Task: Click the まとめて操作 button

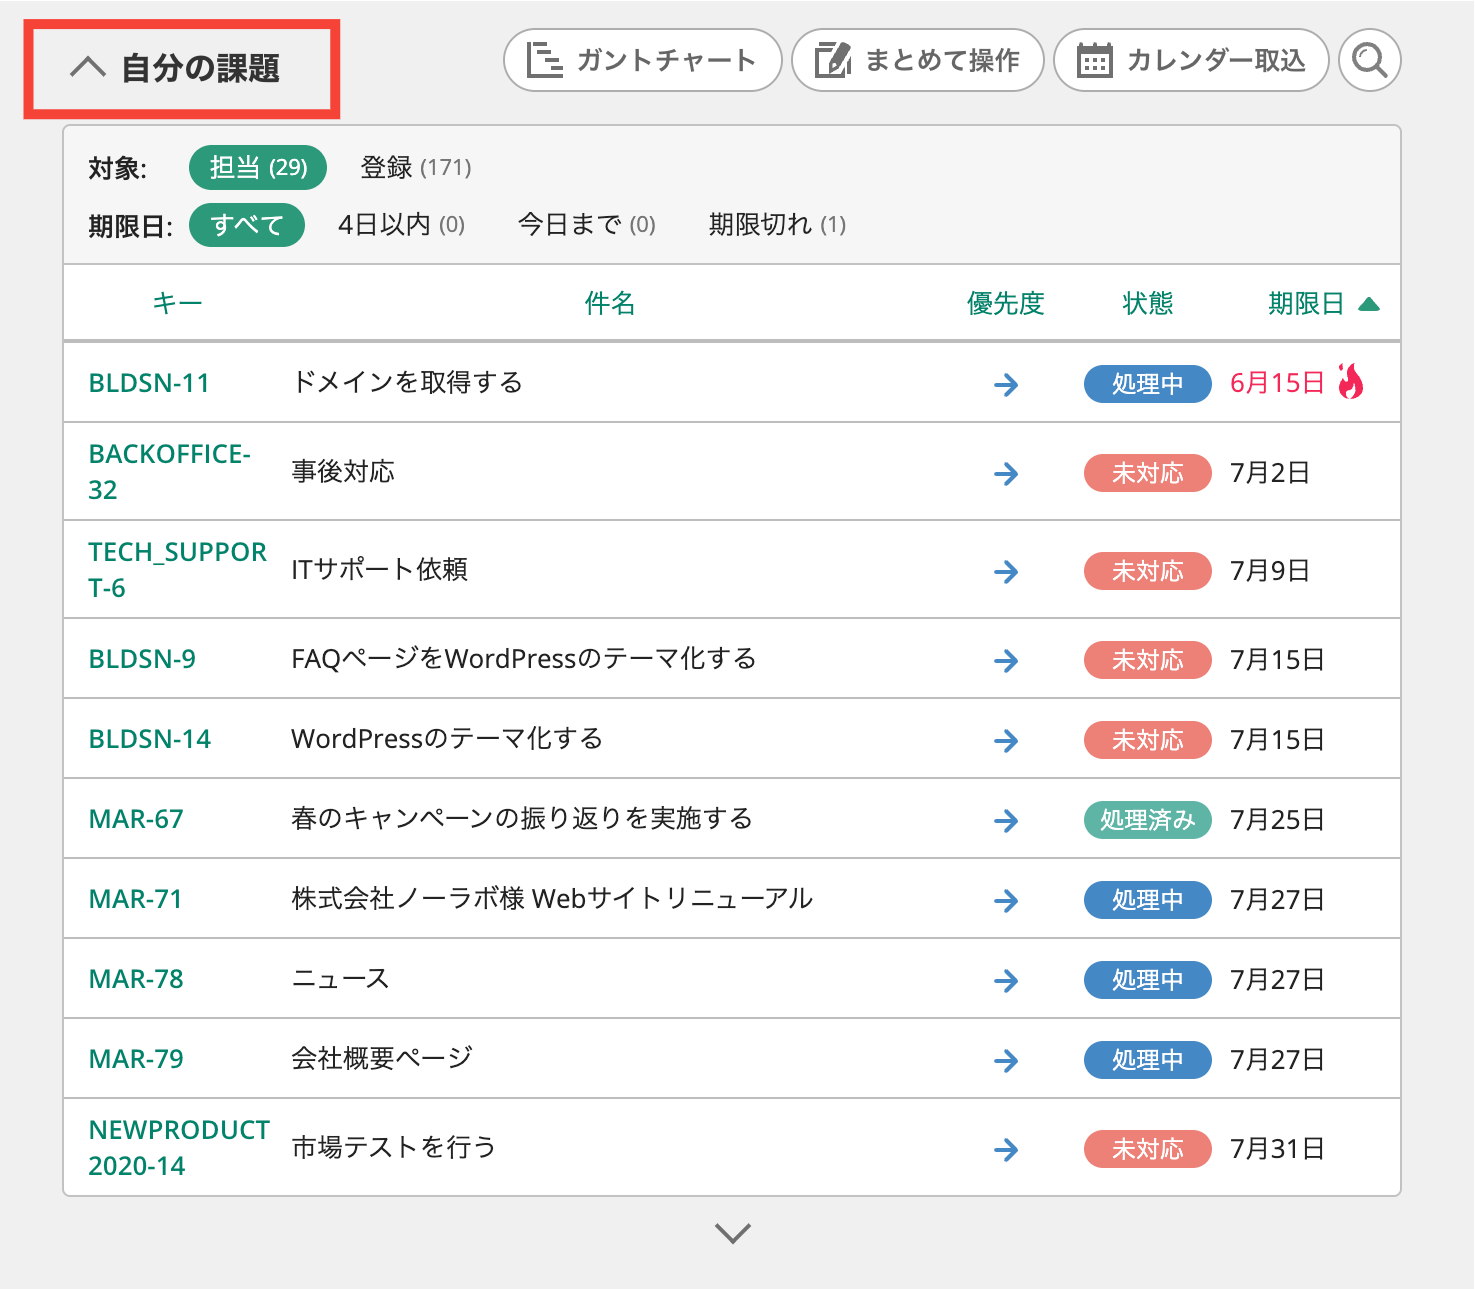Action: [x=918, y=60]
